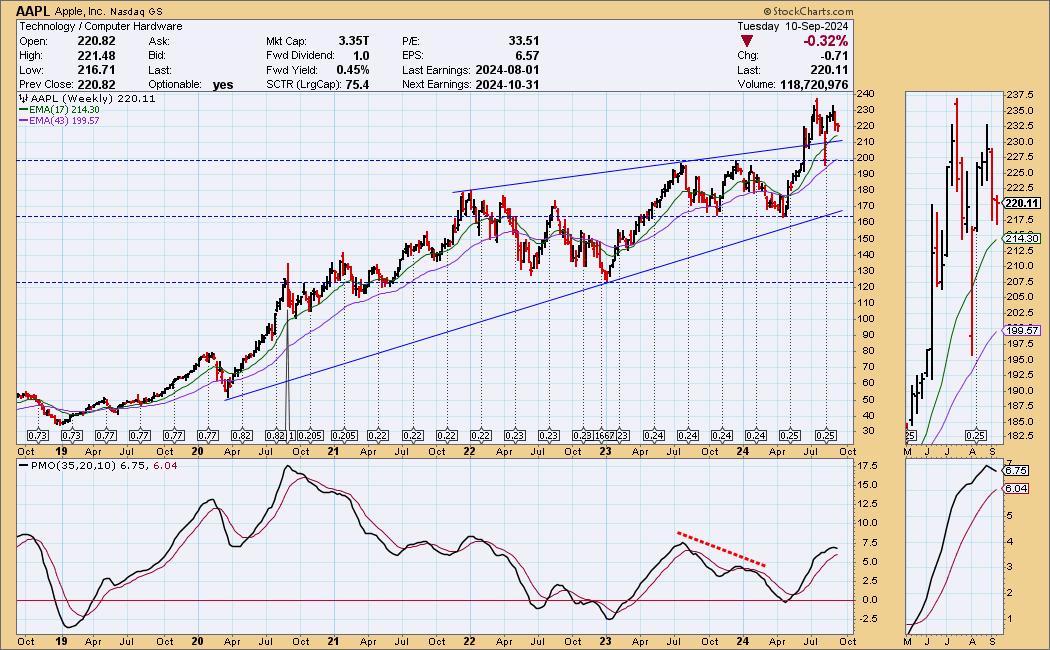
Task: Select the Prev Close value 220.82
Action: coord(96,85)
